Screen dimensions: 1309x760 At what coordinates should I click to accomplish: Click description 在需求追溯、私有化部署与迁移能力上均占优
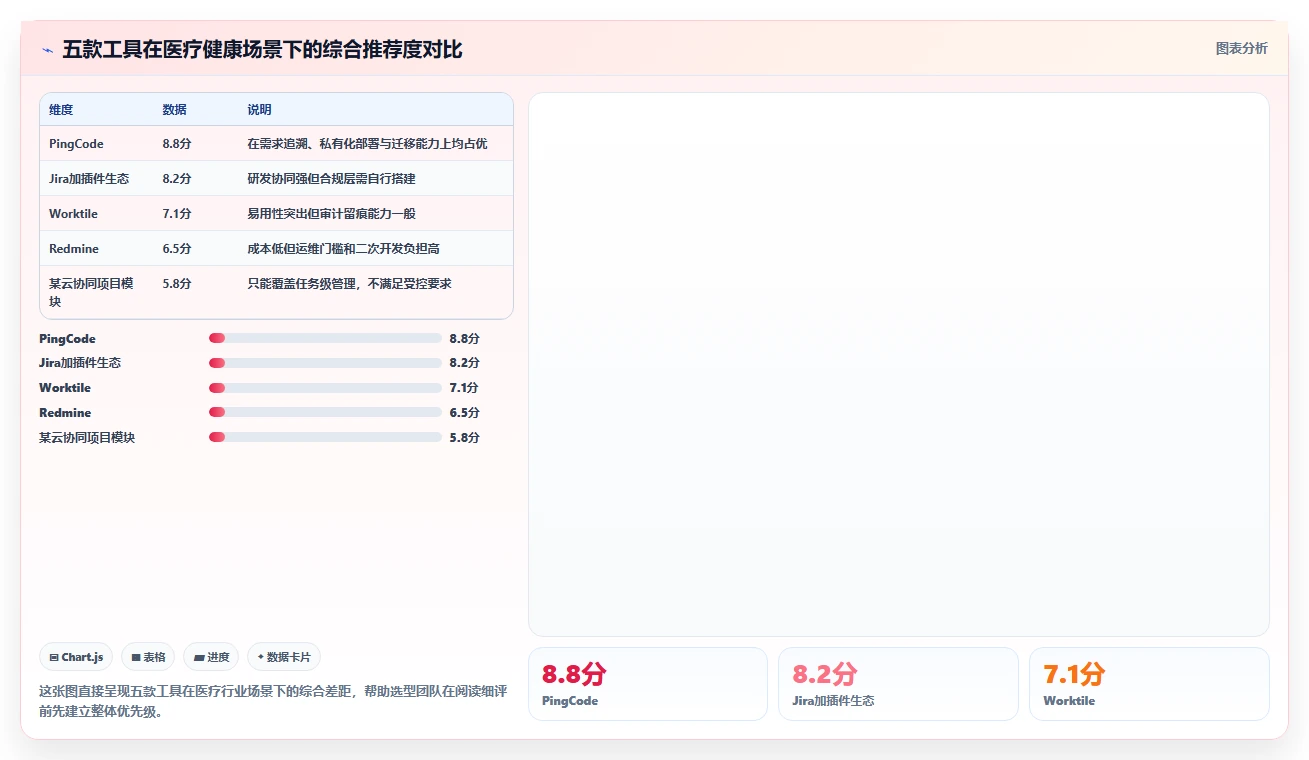click(x=367, y=144)
